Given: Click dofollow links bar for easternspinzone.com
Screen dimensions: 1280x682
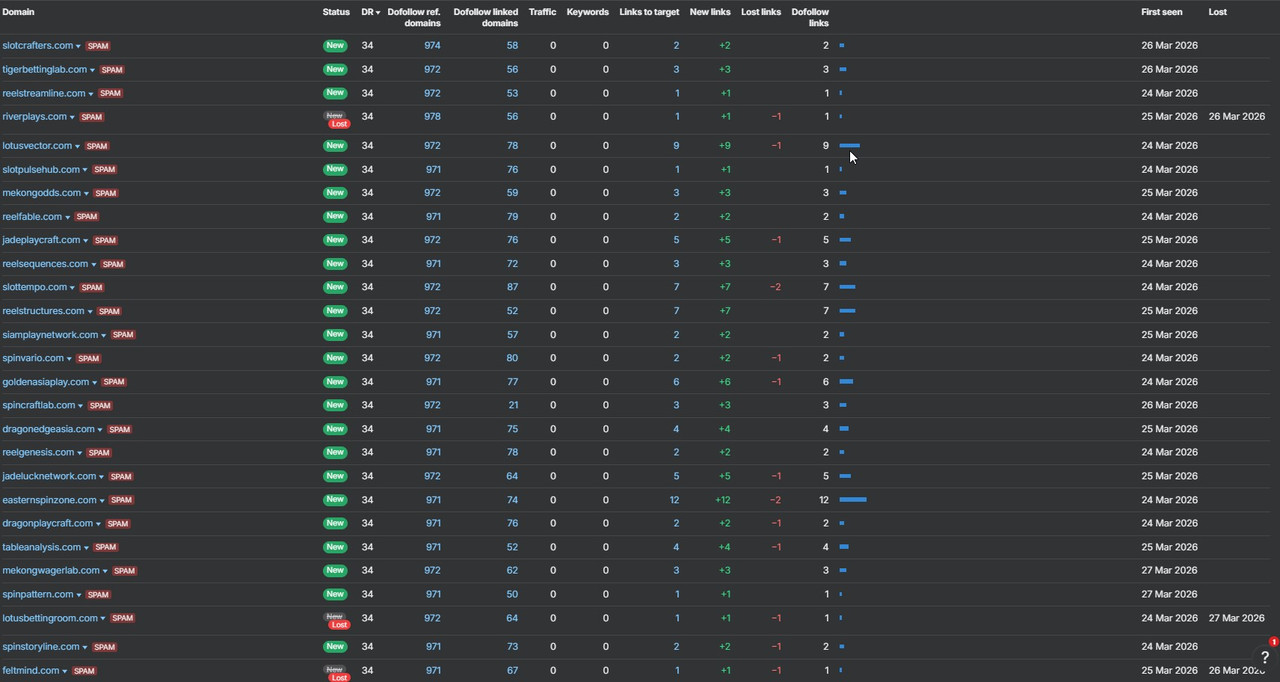Looking at the screenshot, I should [x=853, y=500].
